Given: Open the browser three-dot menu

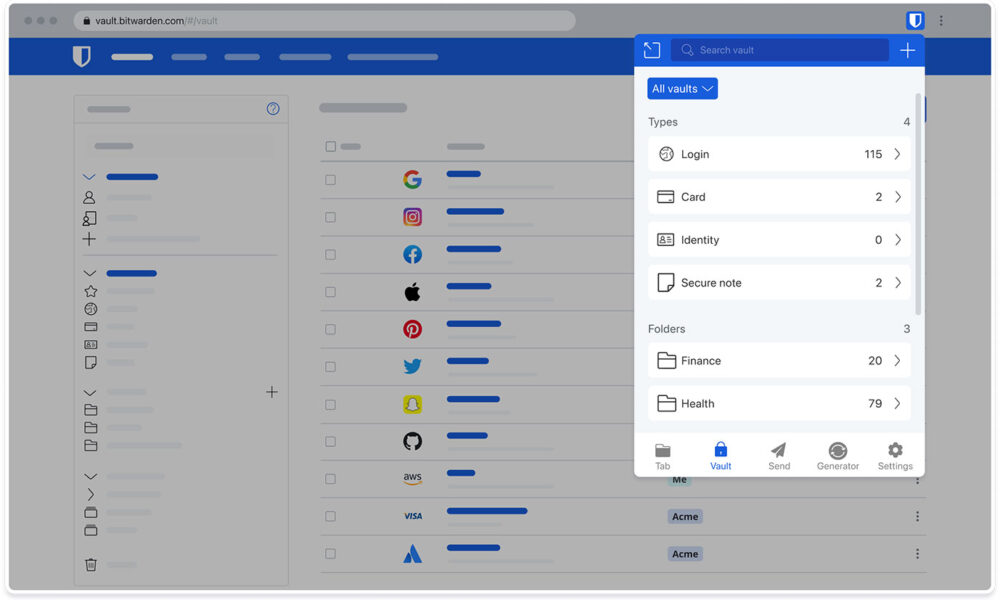Looking at the screenshot, I should click(x=941, y=20).
